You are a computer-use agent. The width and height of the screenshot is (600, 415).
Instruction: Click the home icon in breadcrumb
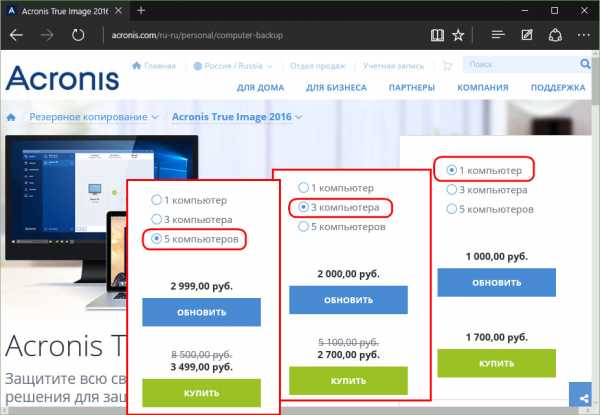coord(11,117)
